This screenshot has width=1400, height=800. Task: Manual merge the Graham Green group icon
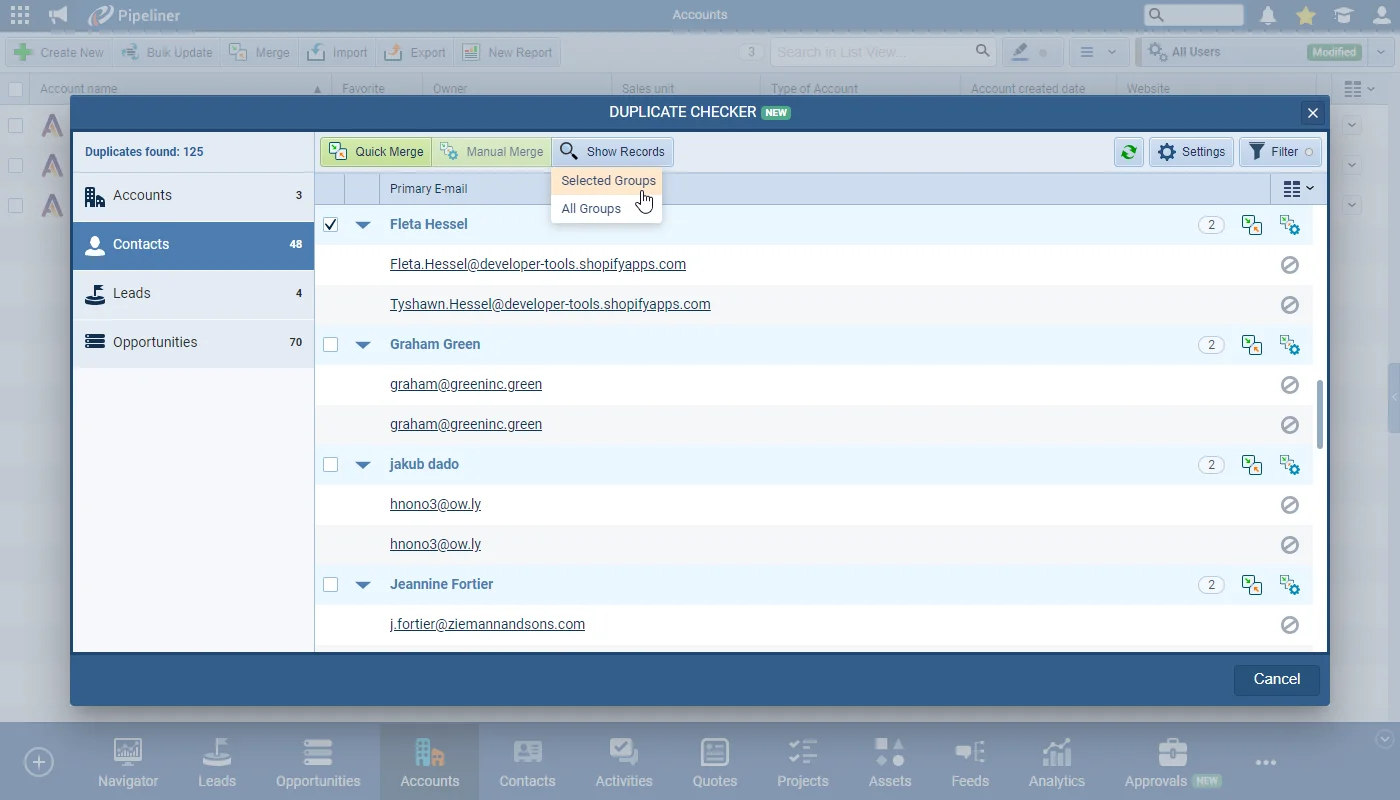tap(1290, 345)
